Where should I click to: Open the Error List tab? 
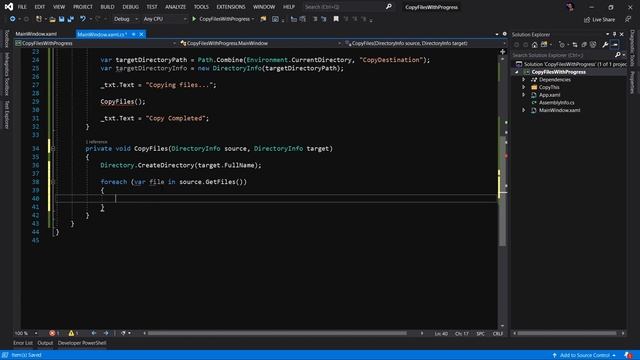tap(23, 343)
